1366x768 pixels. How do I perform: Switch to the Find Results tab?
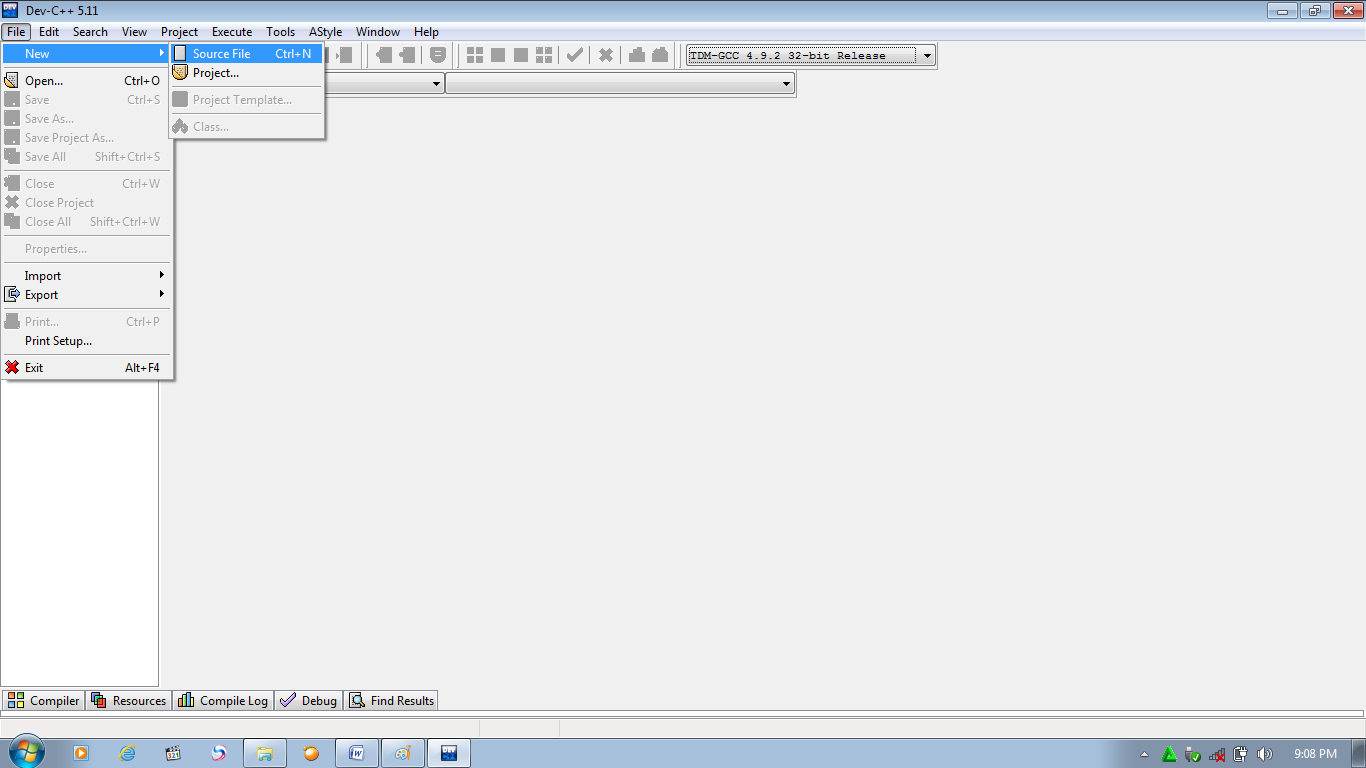tap(391, 700)
